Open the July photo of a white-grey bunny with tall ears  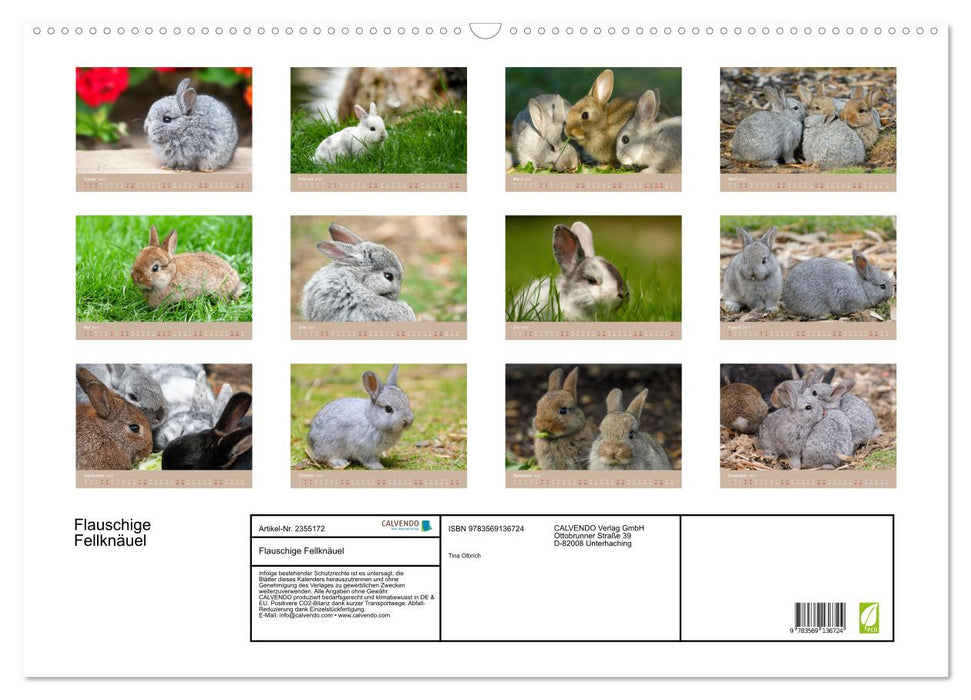pyautogui.click(x=593, y=269)
